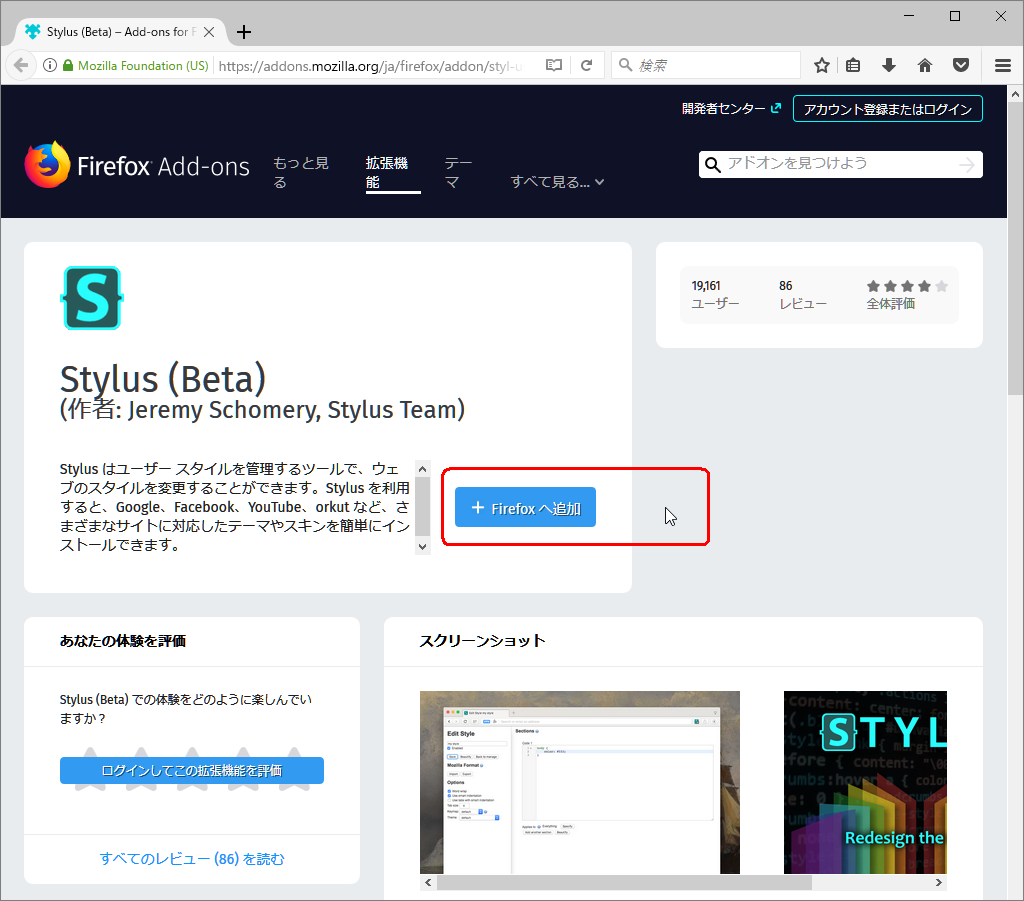Click the page vertical scrollbar thumb
Viewport: 1024px width, 901px height.
pyautogui.click(x=1015, y=248)
